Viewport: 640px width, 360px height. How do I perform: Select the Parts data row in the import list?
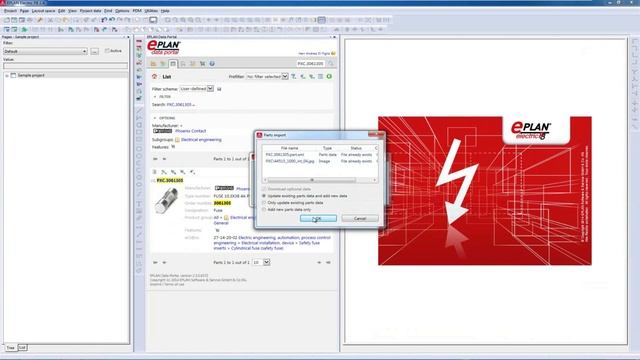(x=320, y=155)
